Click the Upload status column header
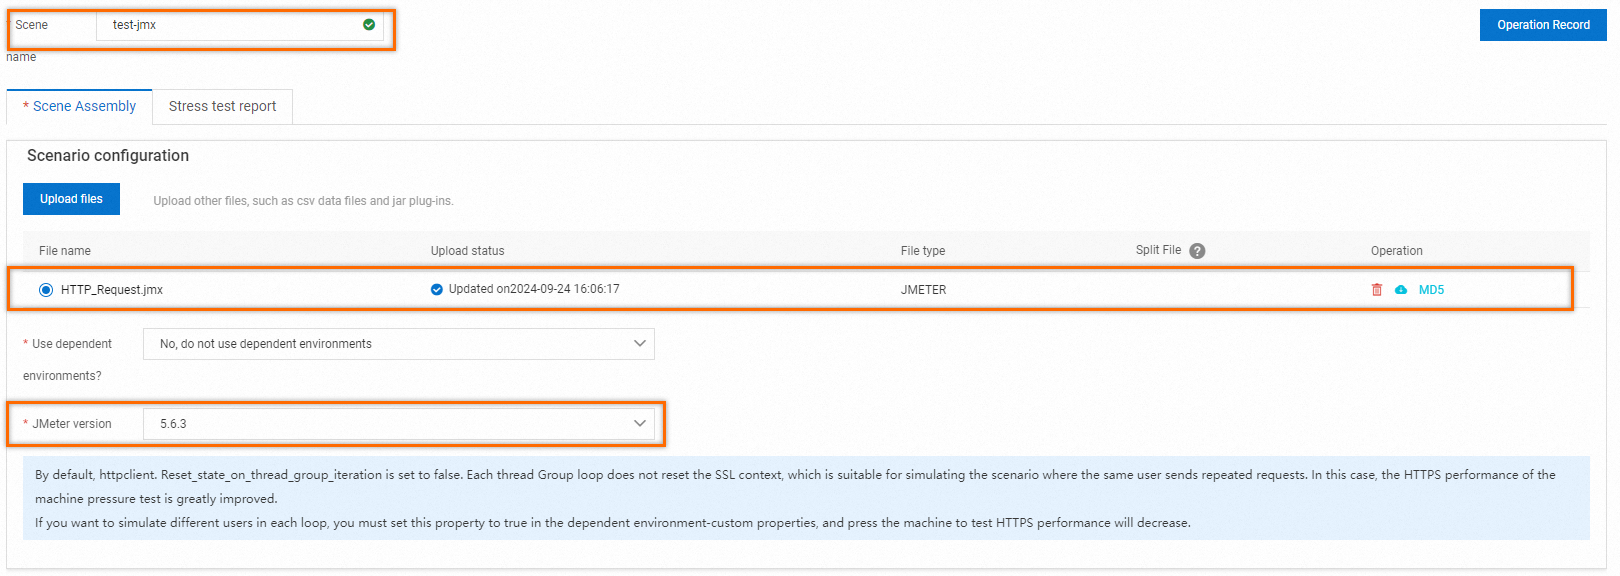The height and width of the screenshot is (576, 1620). click(467, 251)
